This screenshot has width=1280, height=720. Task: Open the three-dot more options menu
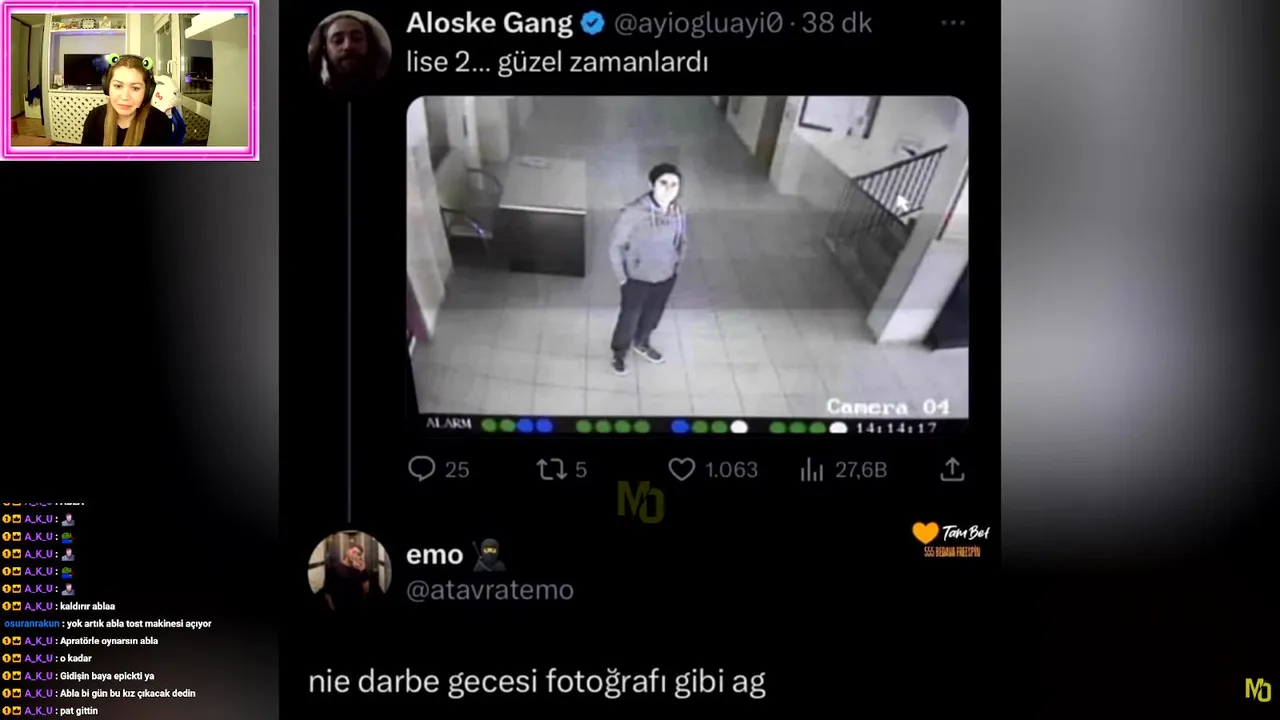point(952,23)
